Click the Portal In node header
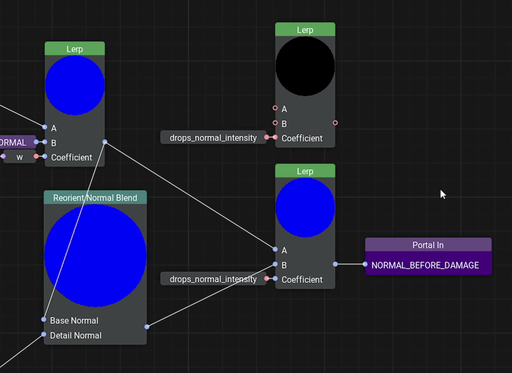 428,245
